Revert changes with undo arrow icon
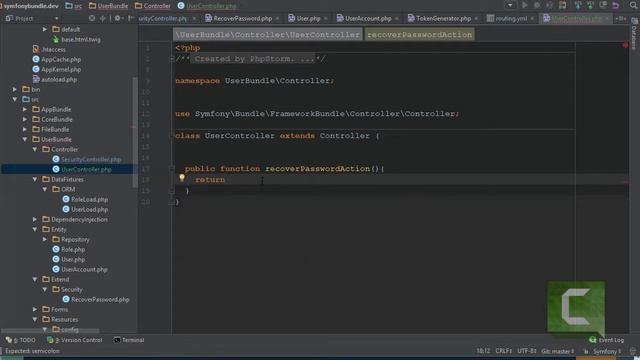The width and height of the screenshot is (640, 360). click(616, 5)
